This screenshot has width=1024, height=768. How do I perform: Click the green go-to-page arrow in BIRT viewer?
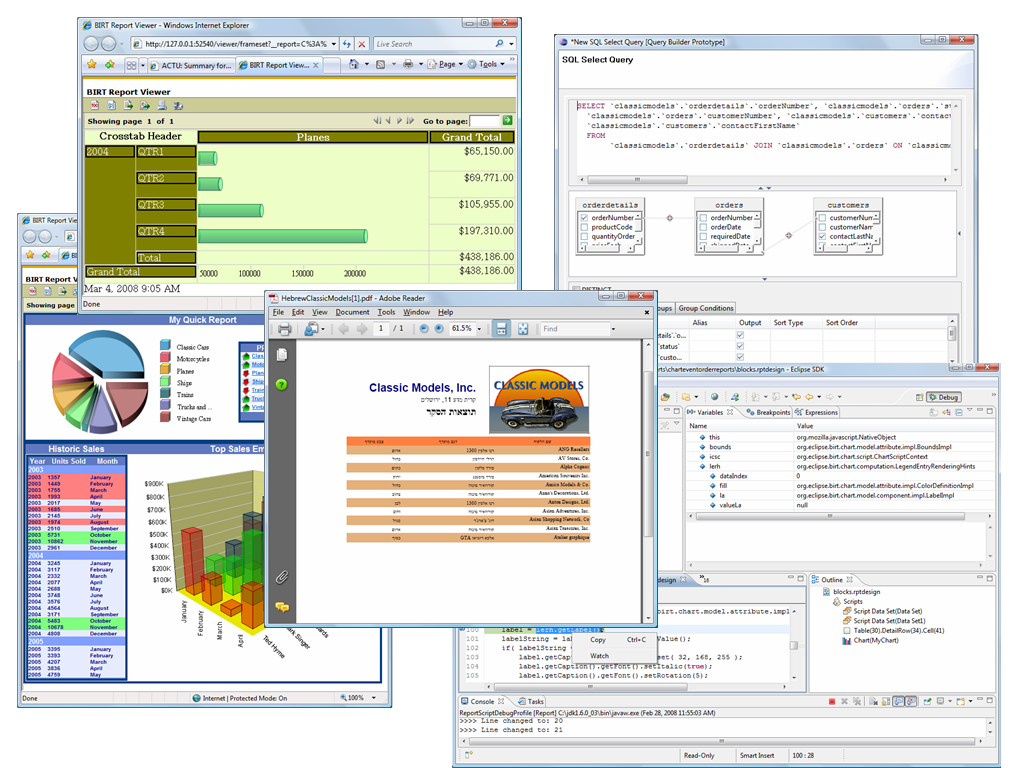tap(507, 120)
